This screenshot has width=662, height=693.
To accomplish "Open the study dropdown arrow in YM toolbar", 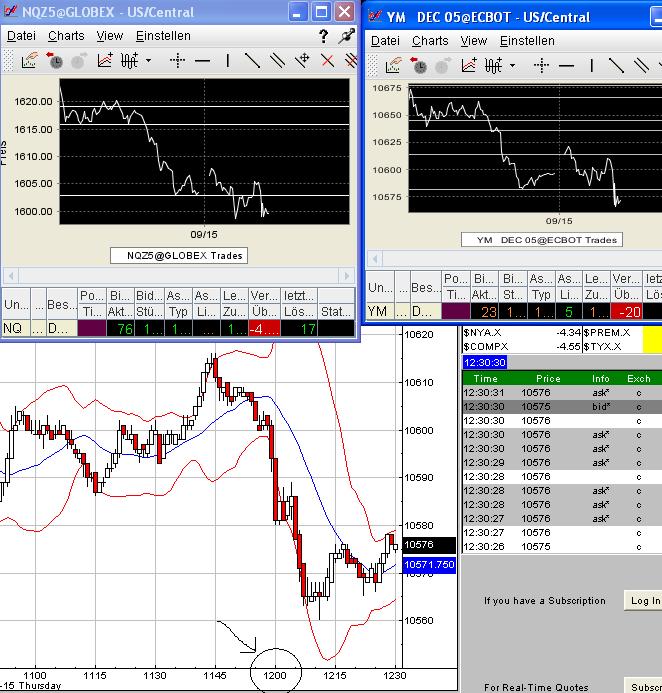I will pyautogui.click(x=512, y=65).
